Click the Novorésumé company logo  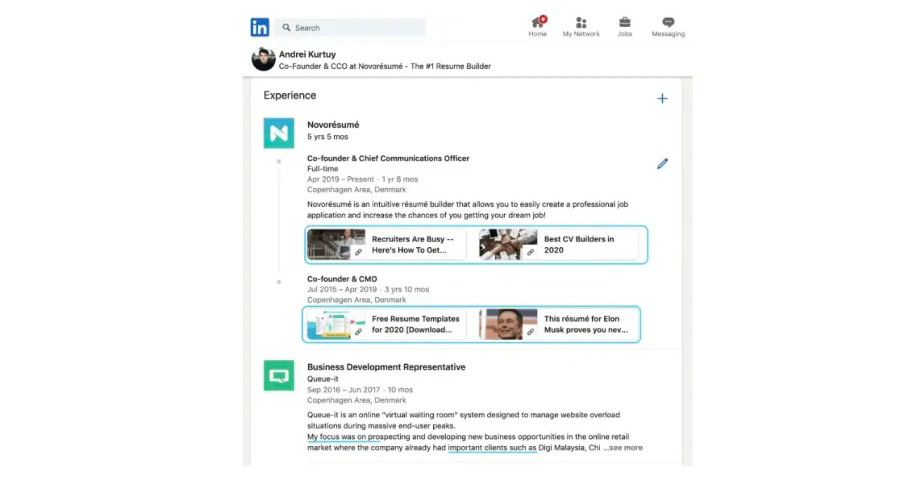pos(279,133)
